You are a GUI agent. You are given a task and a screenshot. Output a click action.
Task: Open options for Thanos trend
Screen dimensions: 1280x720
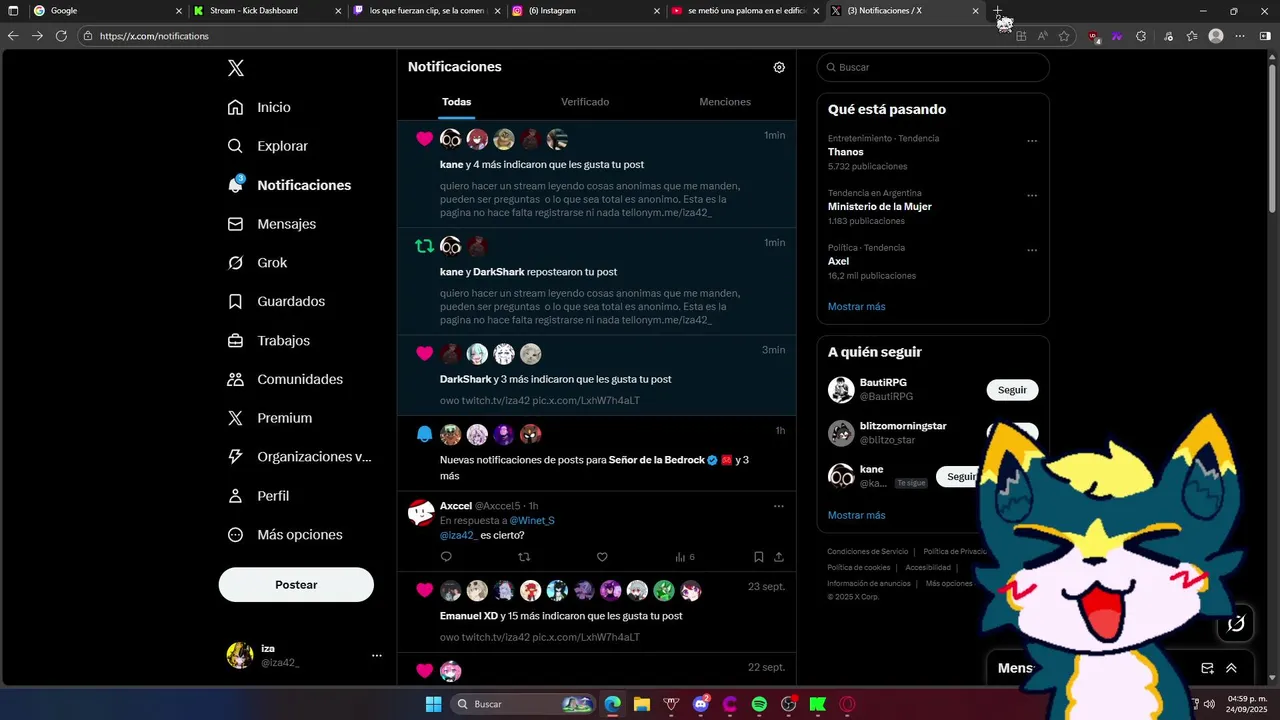point(1032,141)
